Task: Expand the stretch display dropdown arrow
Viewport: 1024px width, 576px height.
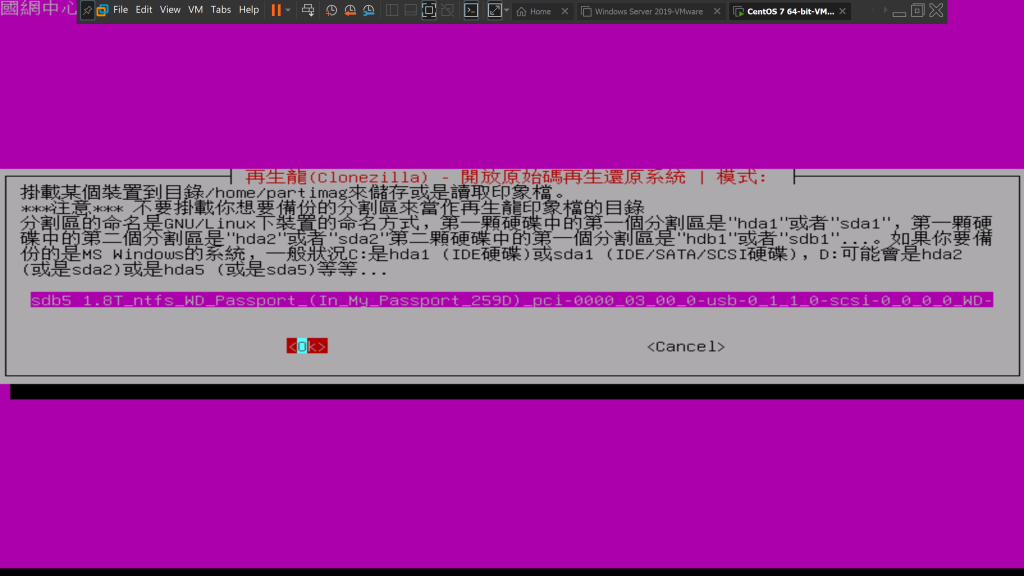Action: [x=507, y=10]
